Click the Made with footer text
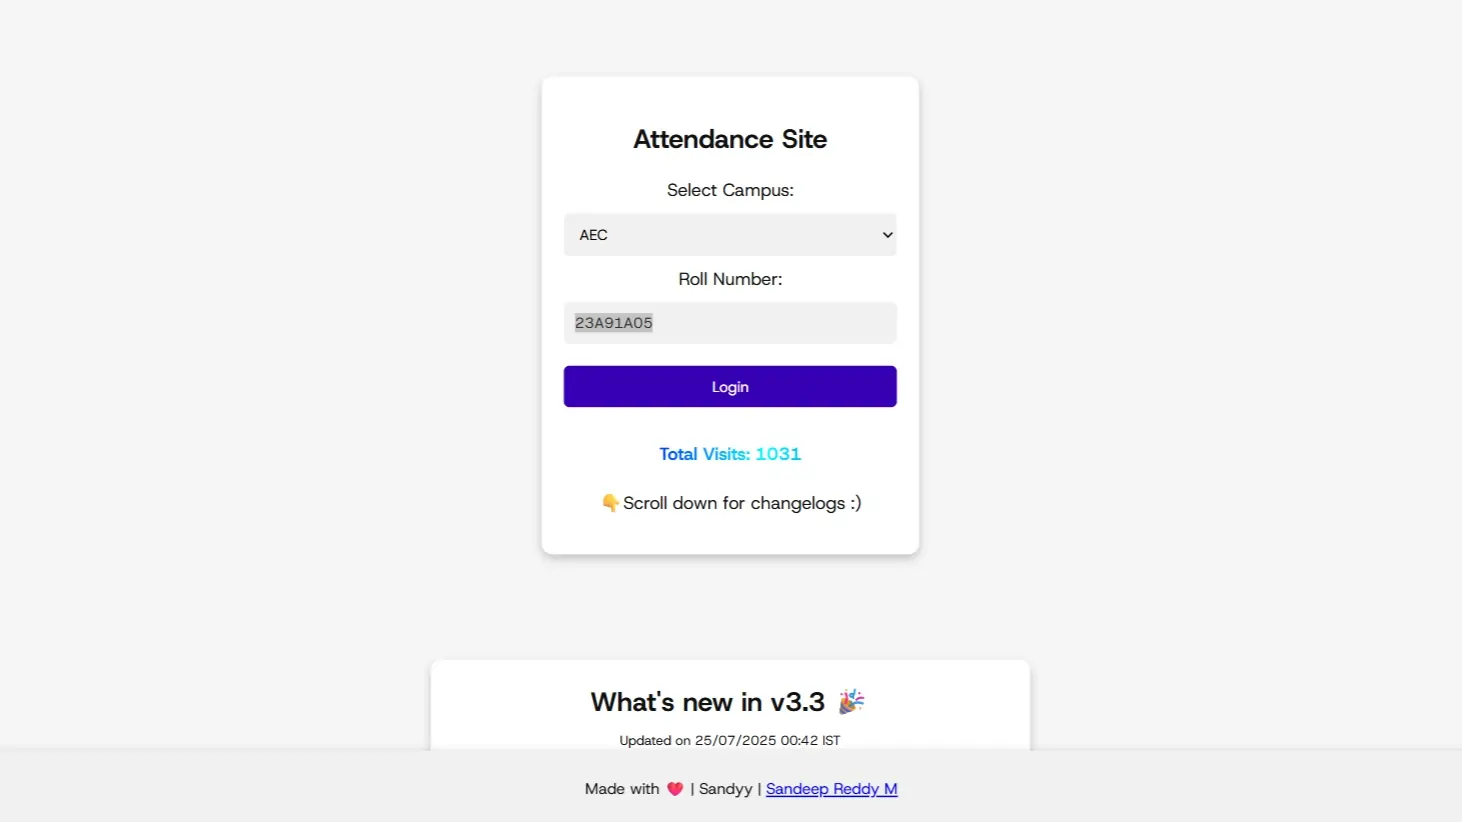 click(x=622, y=789)
